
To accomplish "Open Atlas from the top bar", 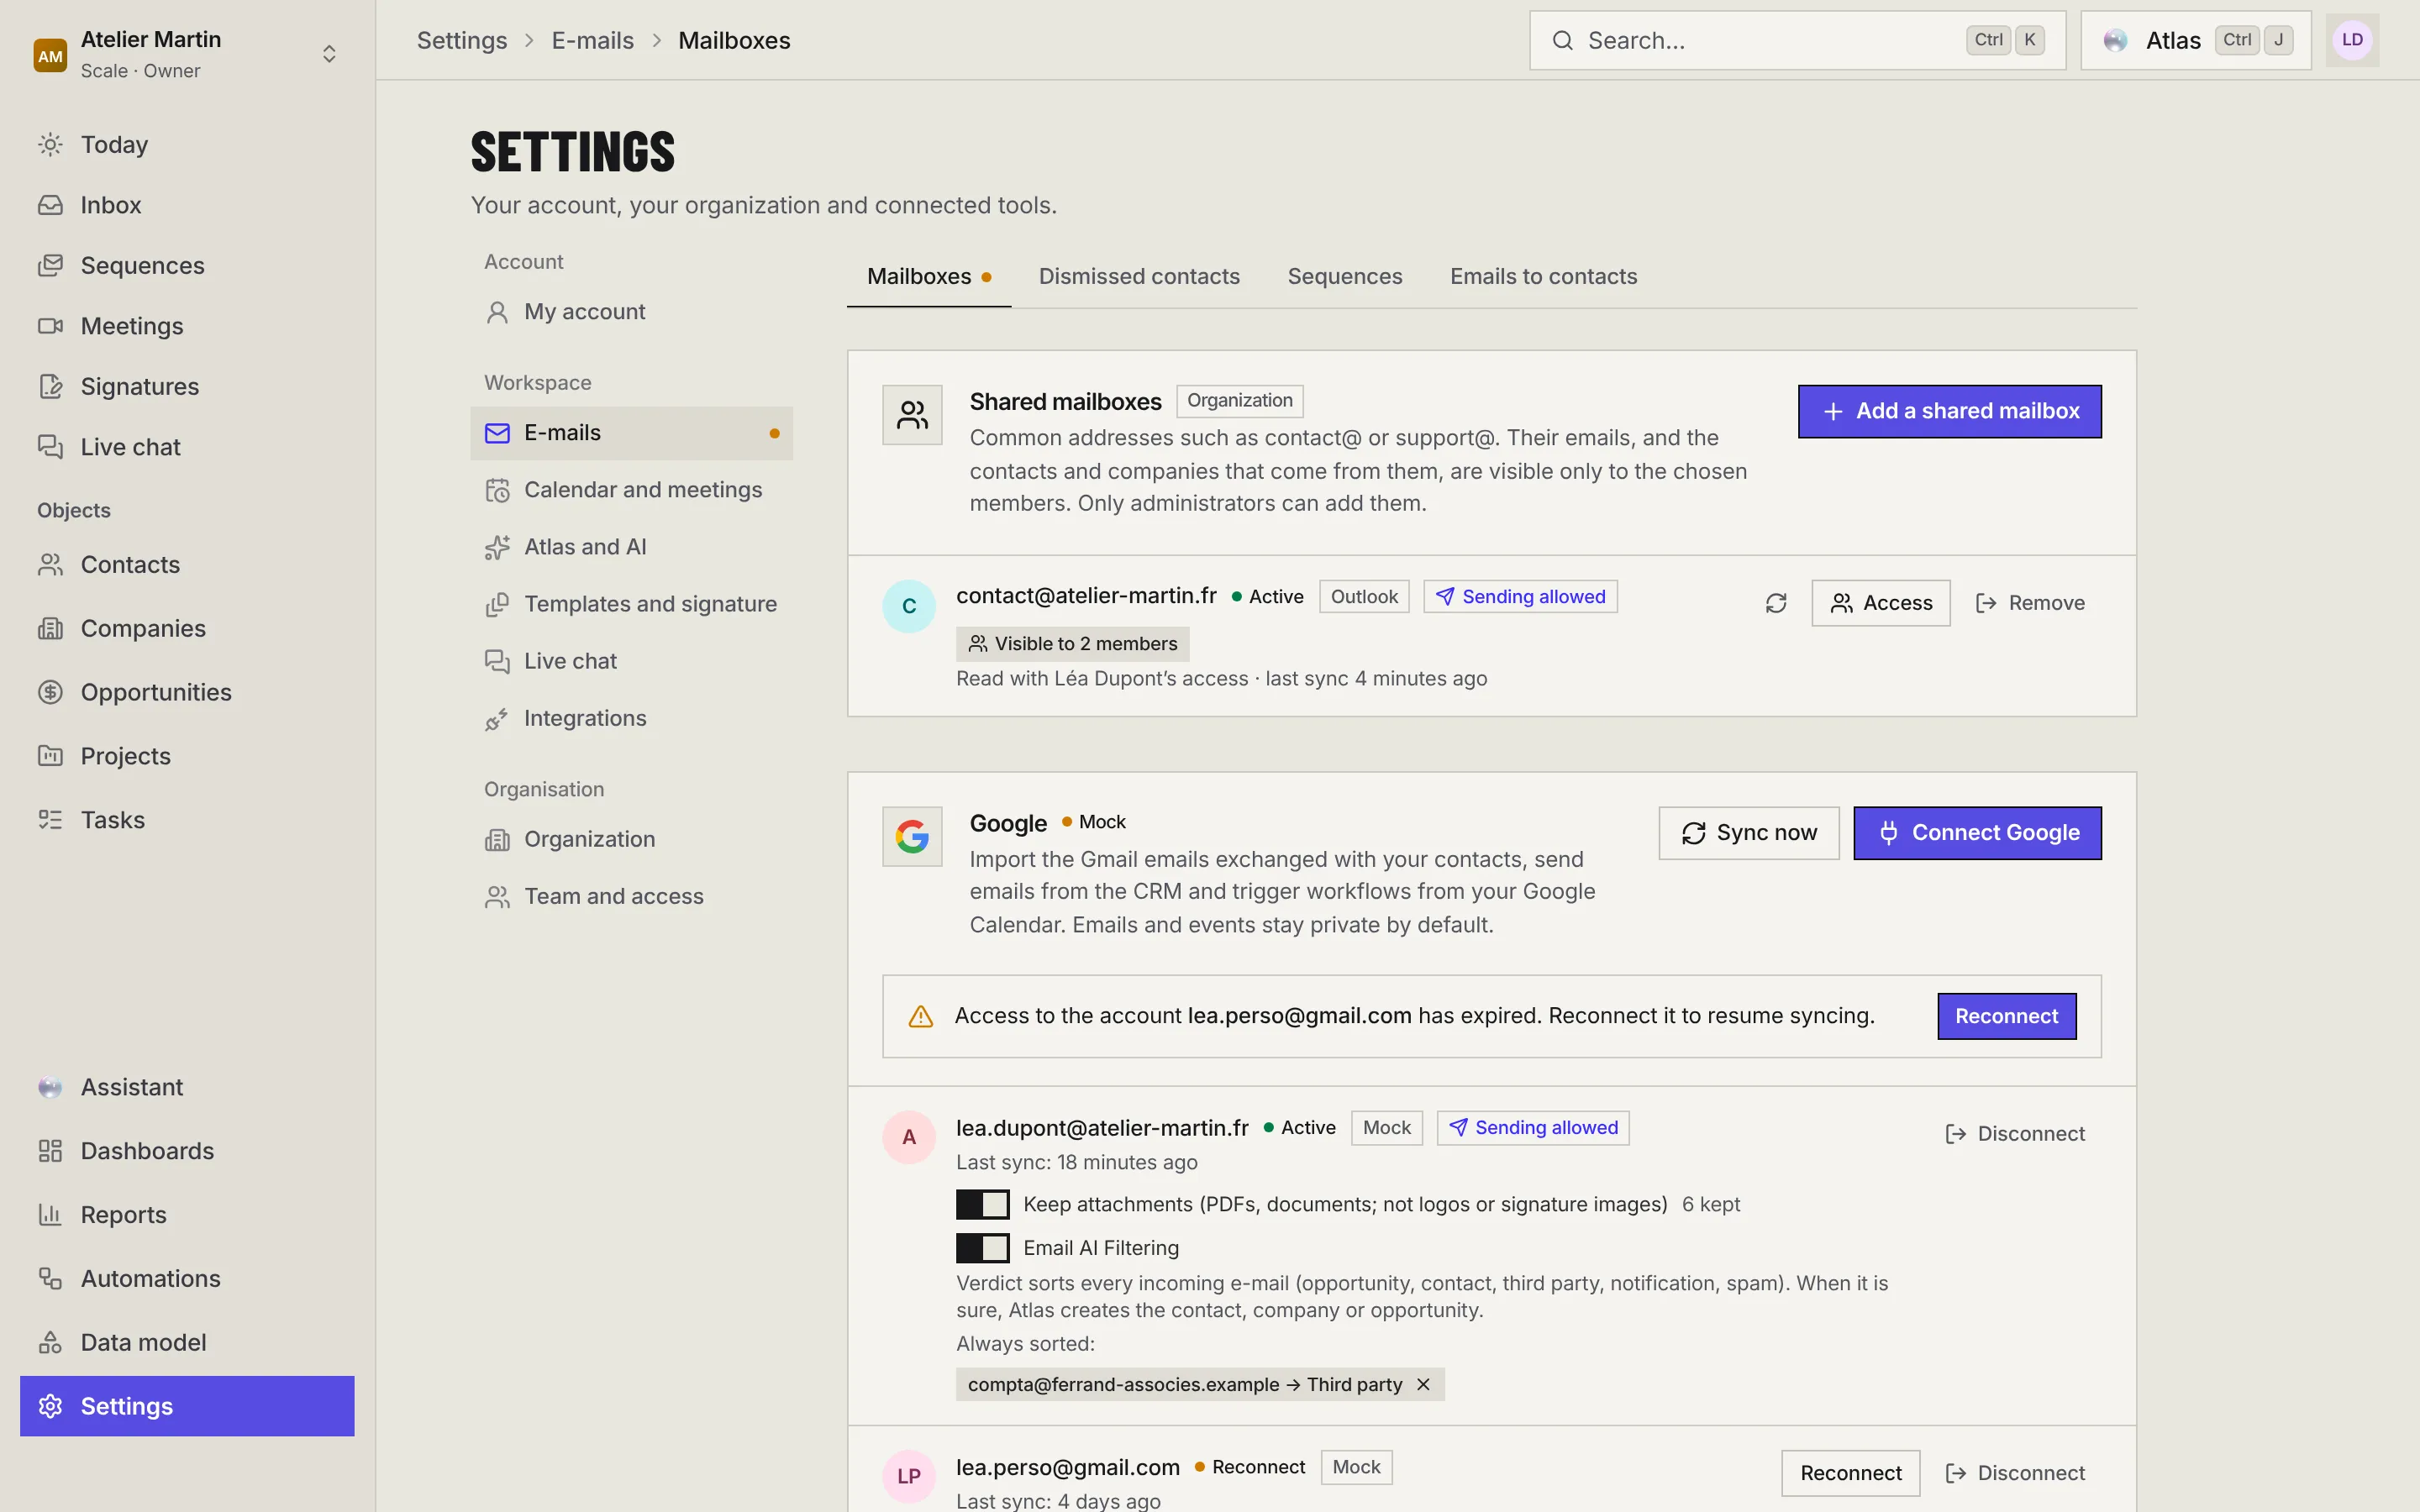I will pos(2196,40).
